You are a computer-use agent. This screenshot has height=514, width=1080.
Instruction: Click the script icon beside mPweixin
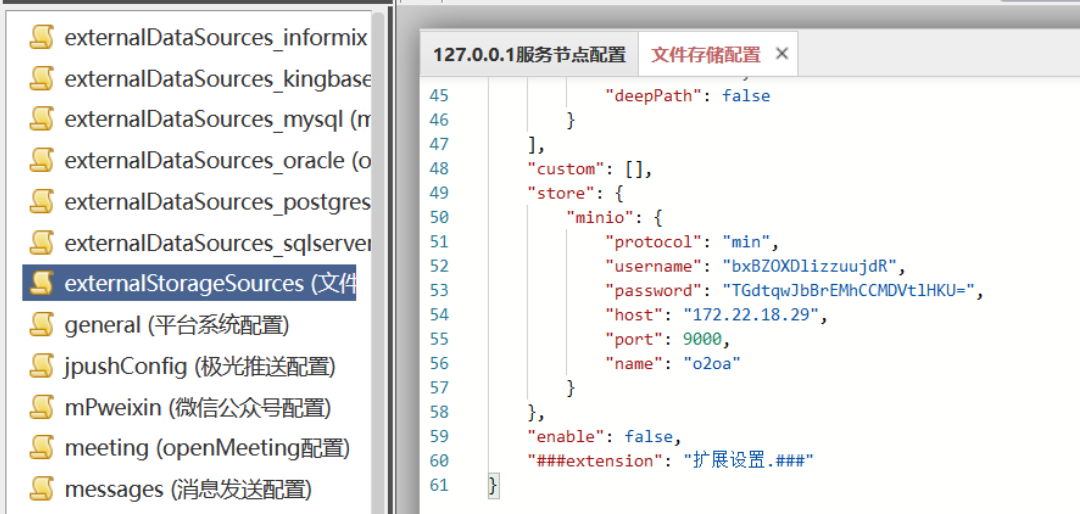[42, 407]
